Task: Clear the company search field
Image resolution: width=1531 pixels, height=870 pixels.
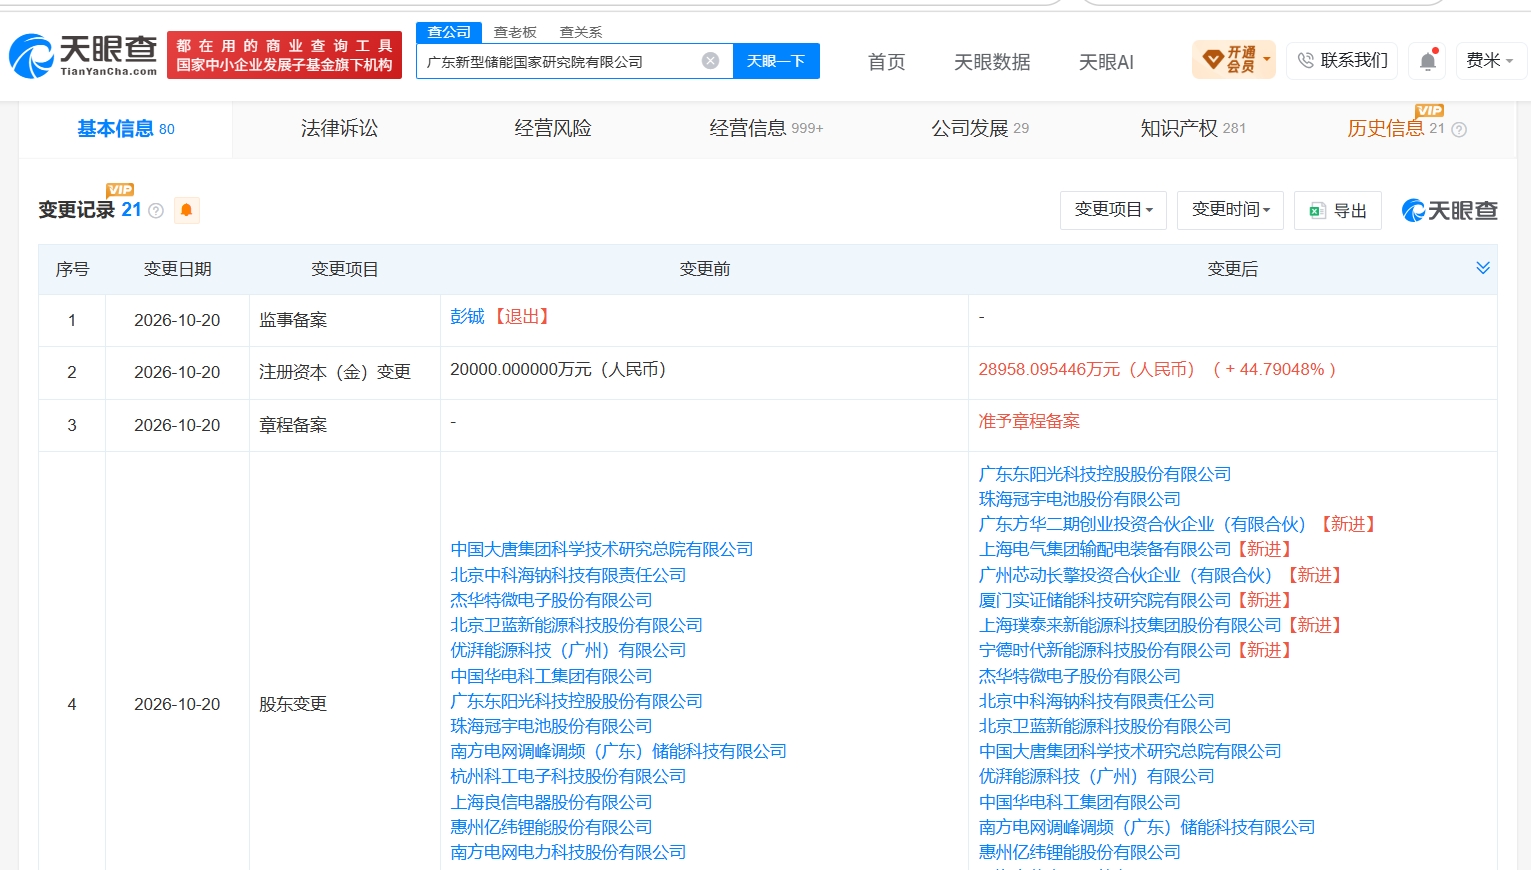Action: [711, 61]
